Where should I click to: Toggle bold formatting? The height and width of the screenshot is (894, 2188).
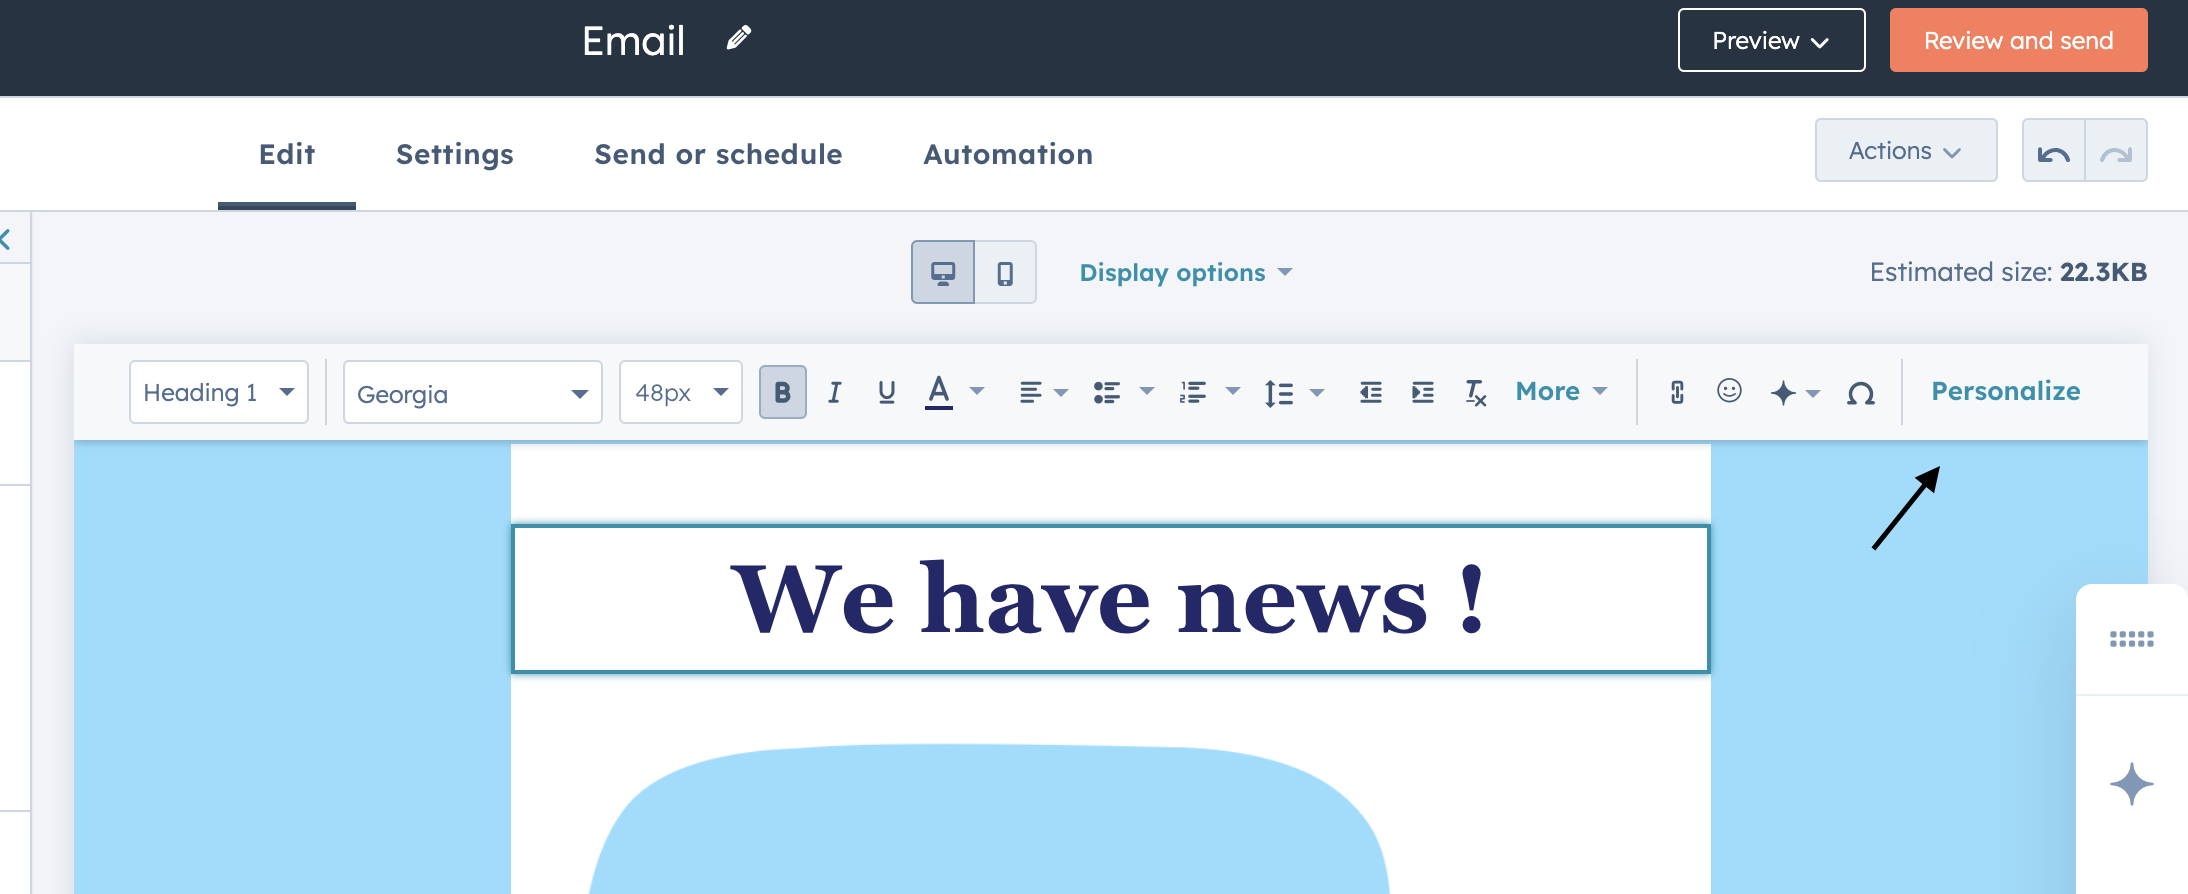(783, 392)
